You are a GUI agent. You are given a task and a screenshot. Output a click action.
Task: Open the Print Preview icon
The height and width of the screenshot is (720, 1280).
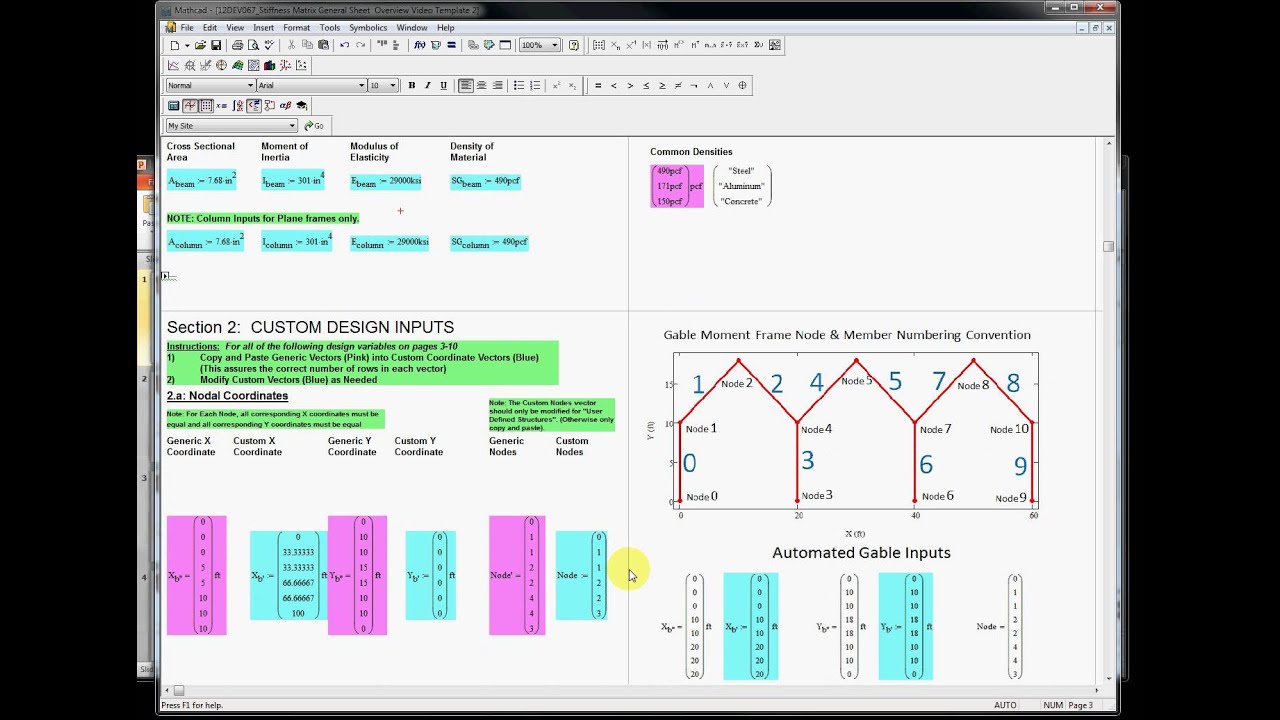pyautogui.click(x=253, y=45)
